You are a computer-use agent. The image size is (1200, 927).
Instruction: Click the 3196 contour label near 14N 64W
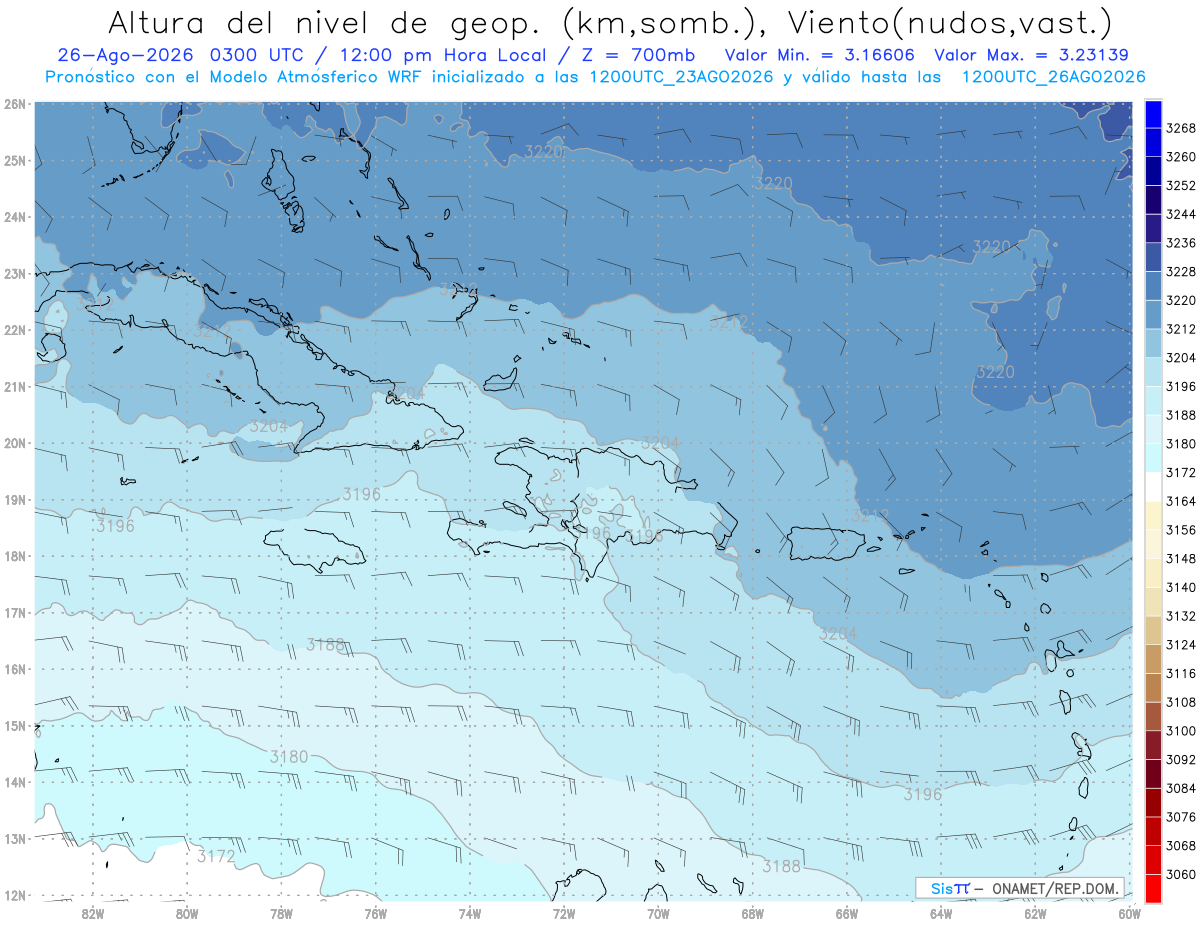pos(923,794)
